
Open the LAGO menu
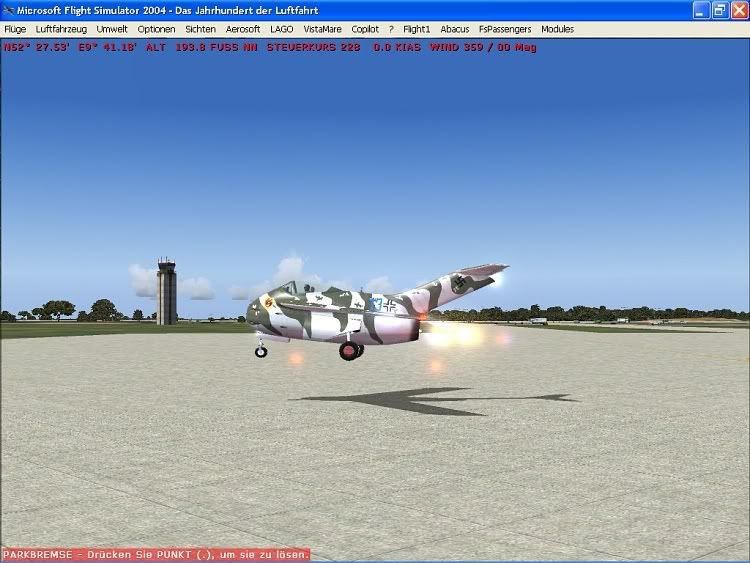click(282, 29)
